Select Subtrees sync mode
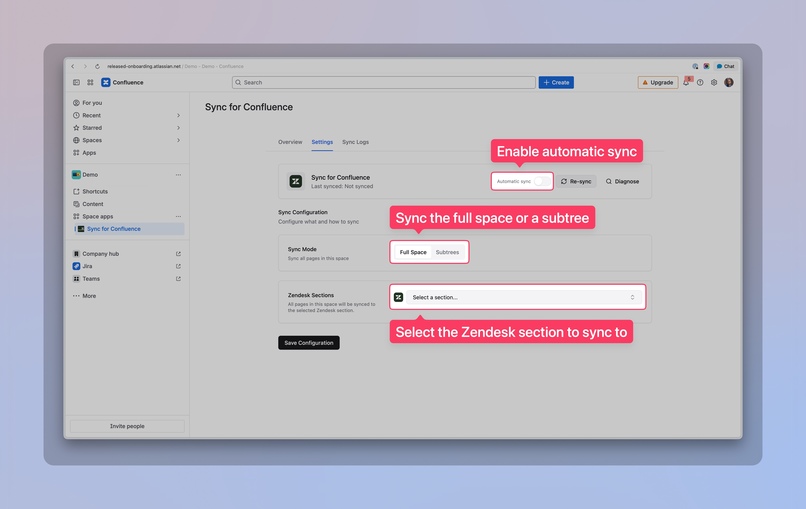Screen dimensions: 806x509 point(447,252)
